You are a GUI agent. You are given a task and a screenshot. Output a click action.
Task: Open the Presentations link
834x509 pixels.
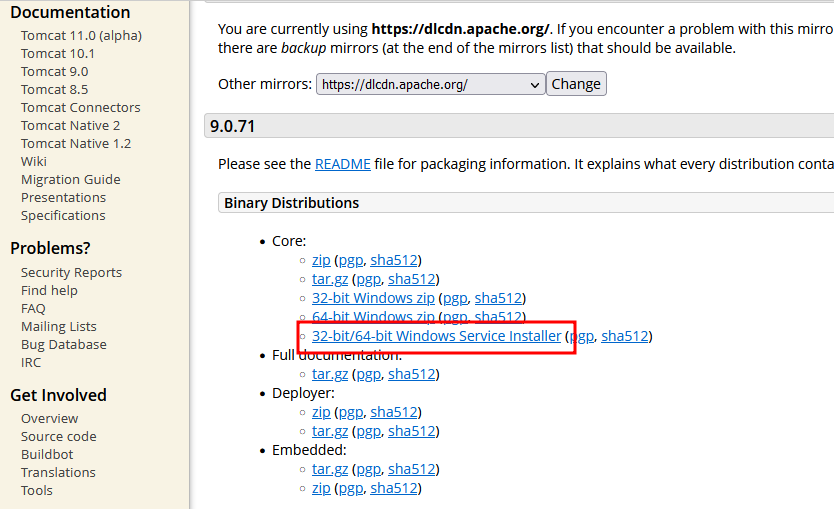(64, 198)
